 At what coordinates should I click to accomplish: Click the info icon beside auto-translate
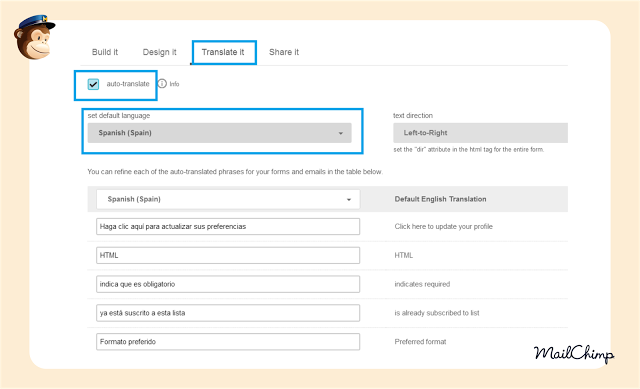(x=162, y=84)
